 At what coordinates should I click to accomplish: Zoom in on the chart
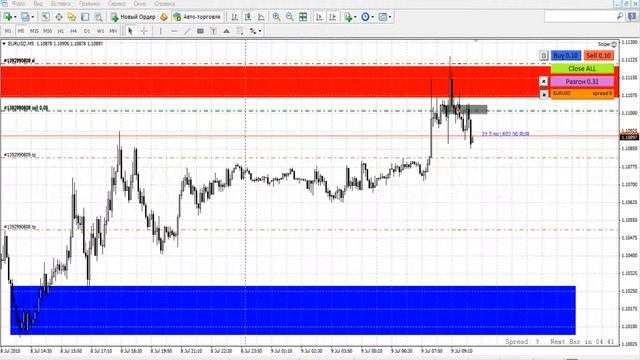pos(276,17)
